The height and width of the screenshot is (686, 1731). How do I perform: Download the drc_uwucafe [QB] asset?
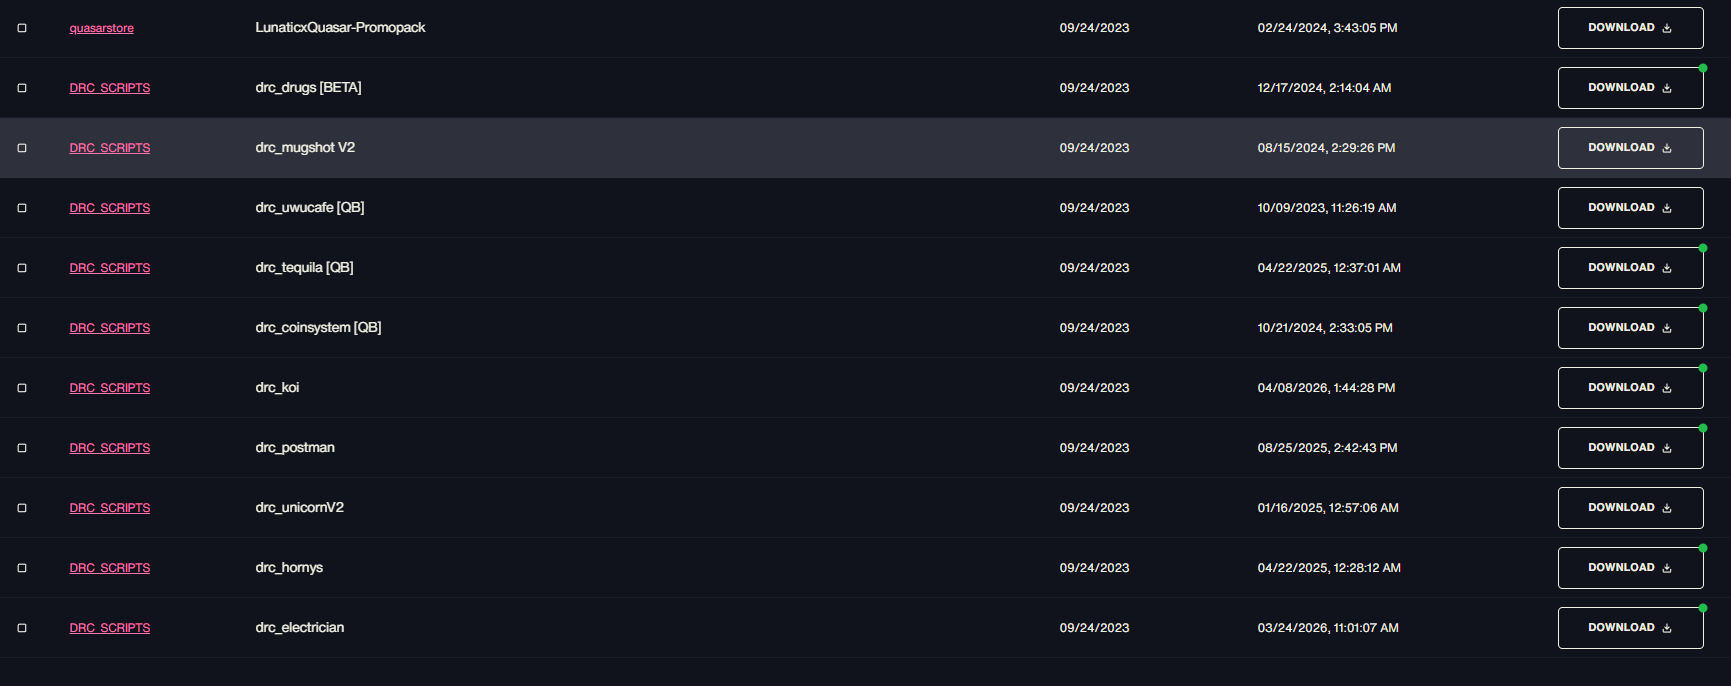1630,208
